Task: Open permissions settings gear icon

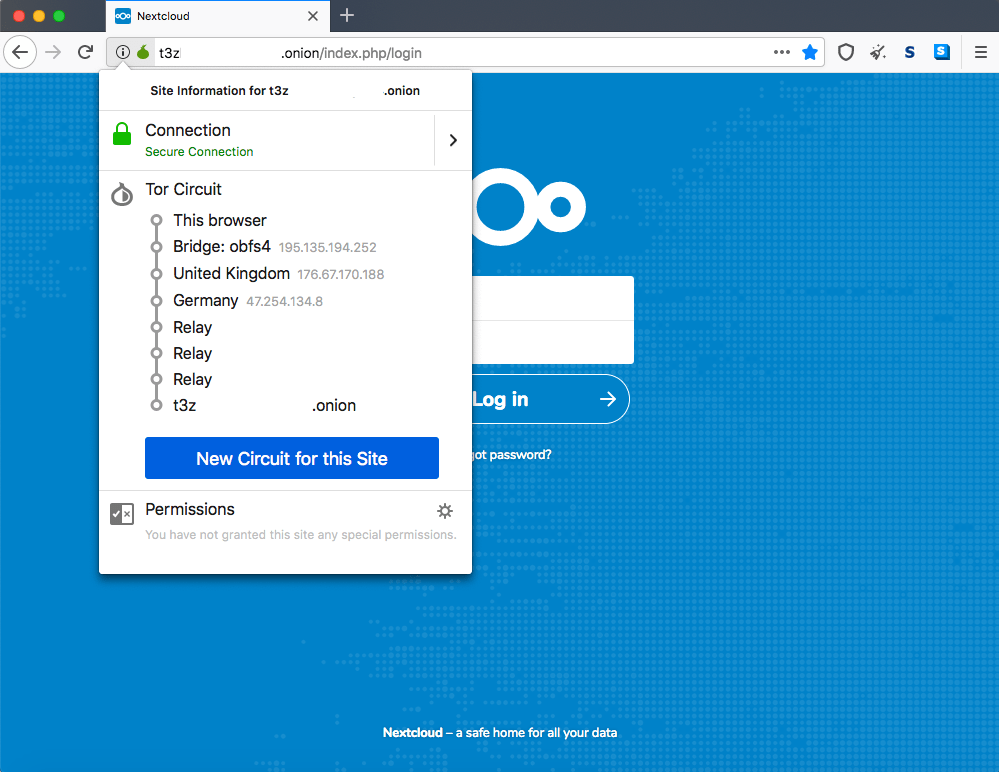Action: 445,511
